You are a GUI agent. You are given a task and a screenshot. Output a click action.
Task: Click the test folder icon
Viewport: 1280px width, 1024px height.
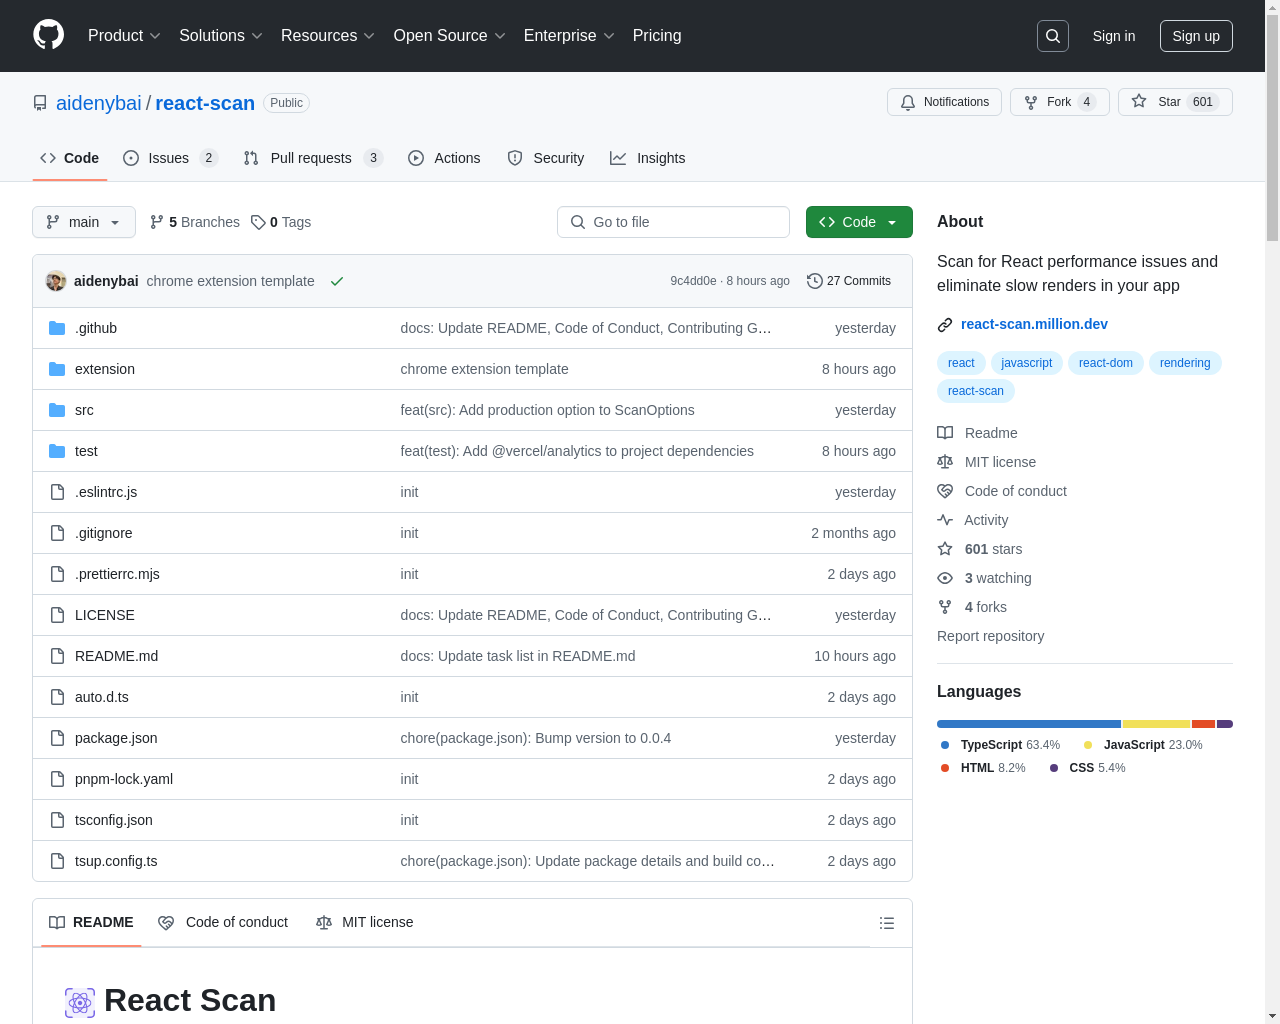(57, 451)
